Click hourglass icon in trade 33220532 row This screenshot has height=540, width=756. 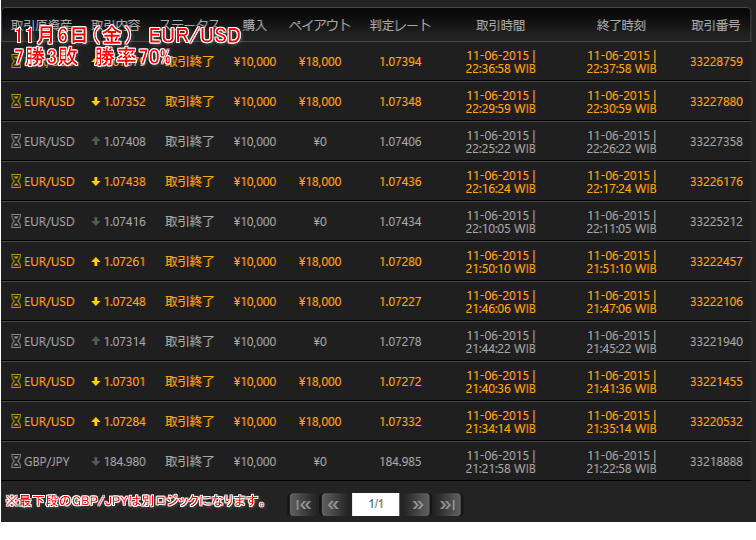click(x=16, y=422)
